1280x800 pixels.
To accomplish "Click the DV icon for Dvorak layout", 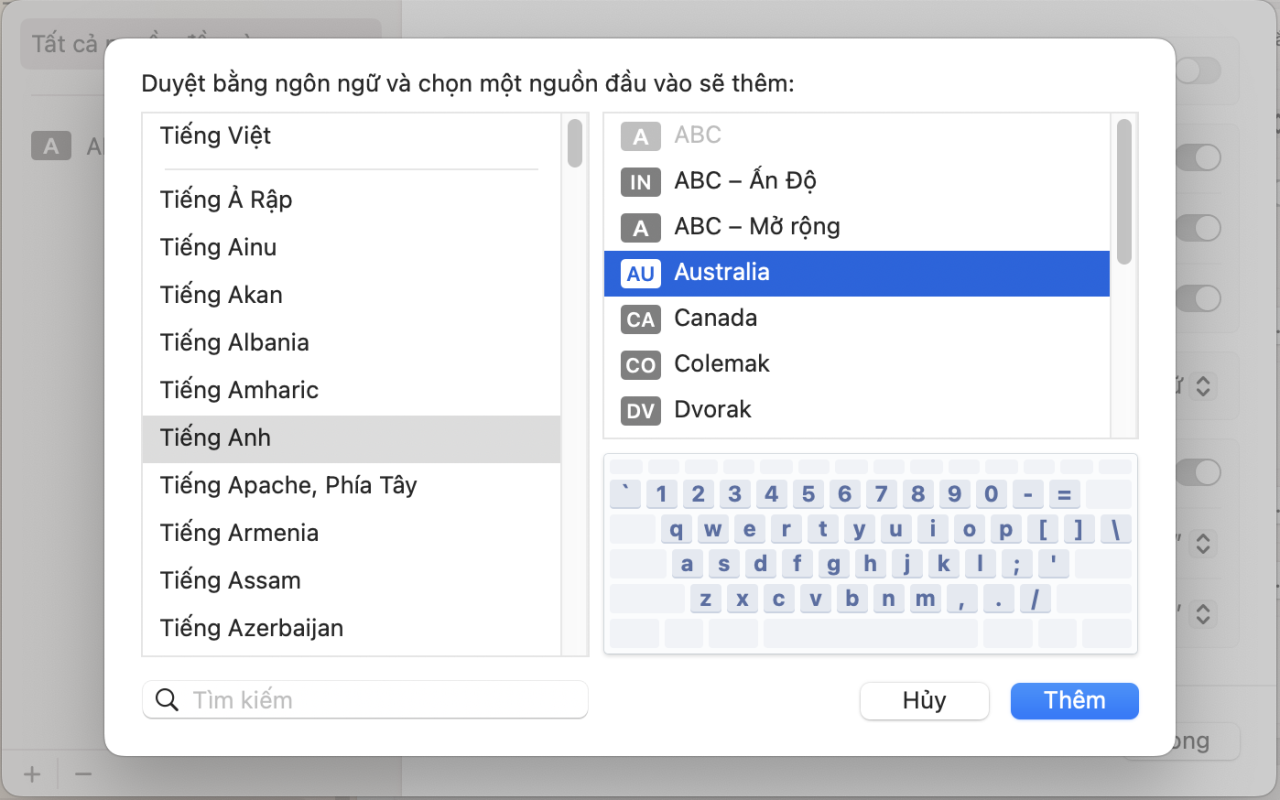I will [640, 410].
